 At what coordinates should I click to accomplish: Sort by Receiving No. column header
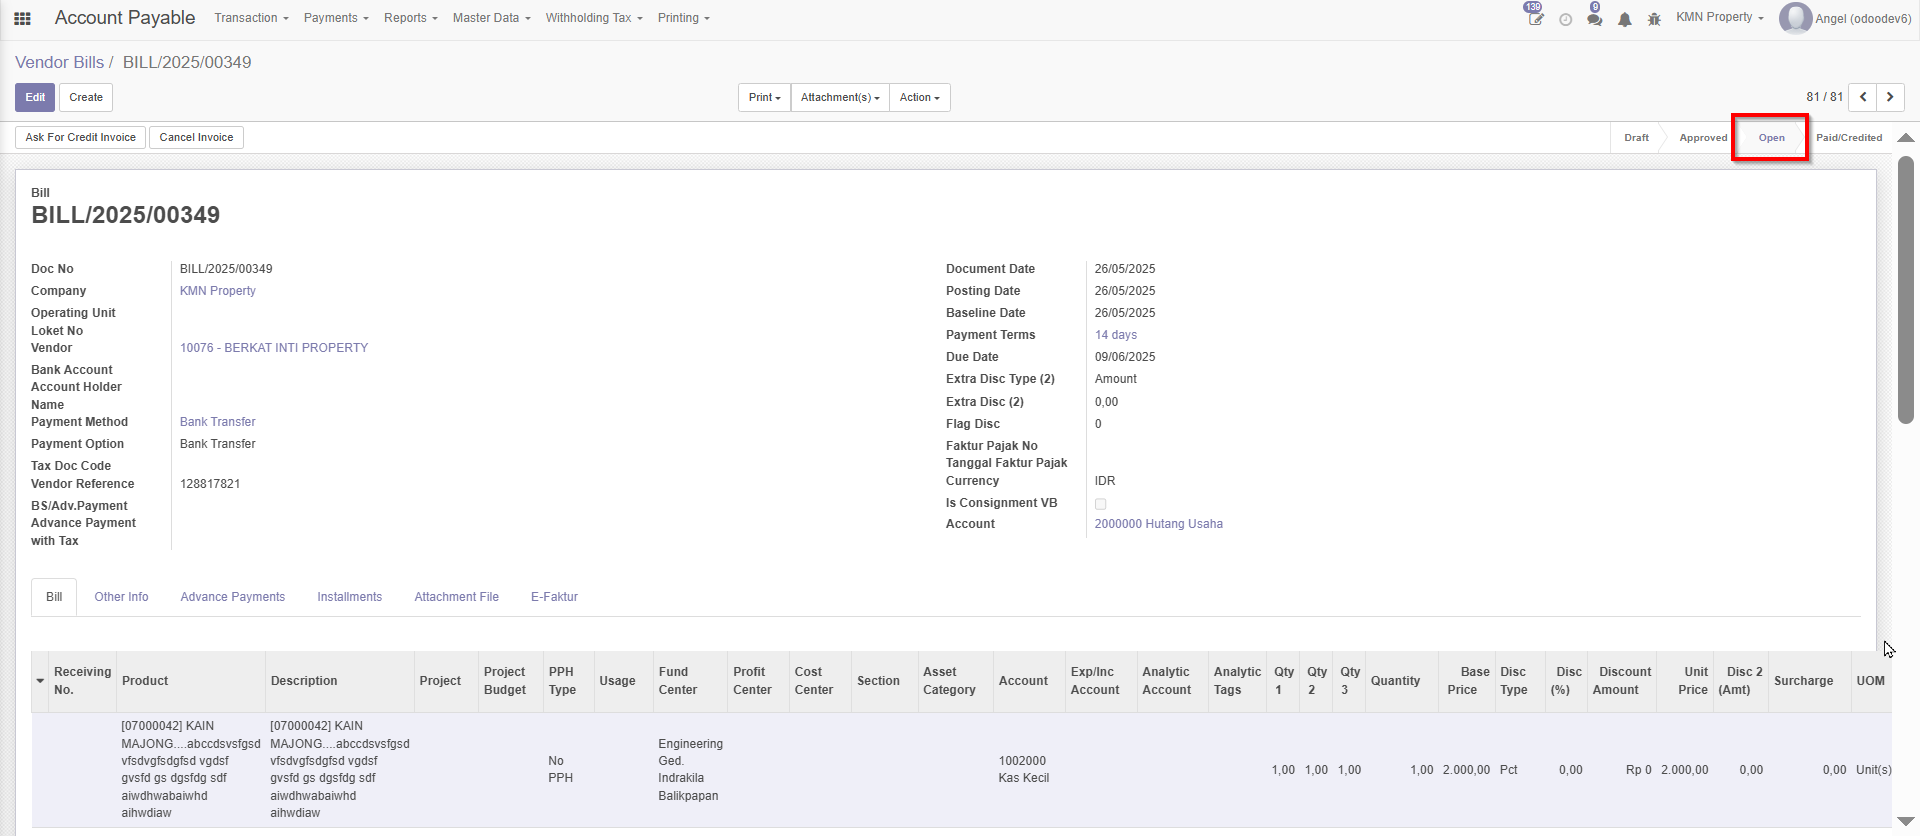(82, 681)
